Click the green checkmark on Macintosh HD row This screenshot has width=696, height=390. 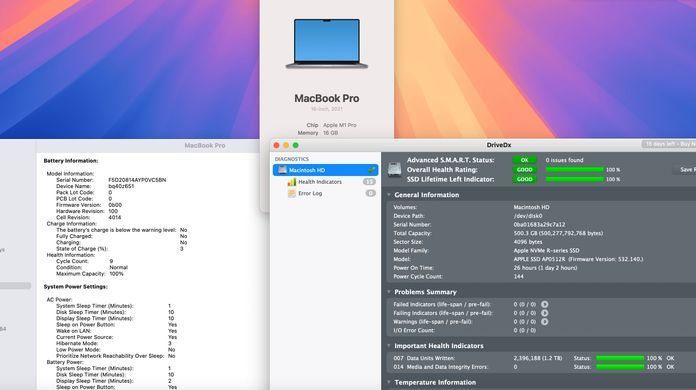click(371, 170)
